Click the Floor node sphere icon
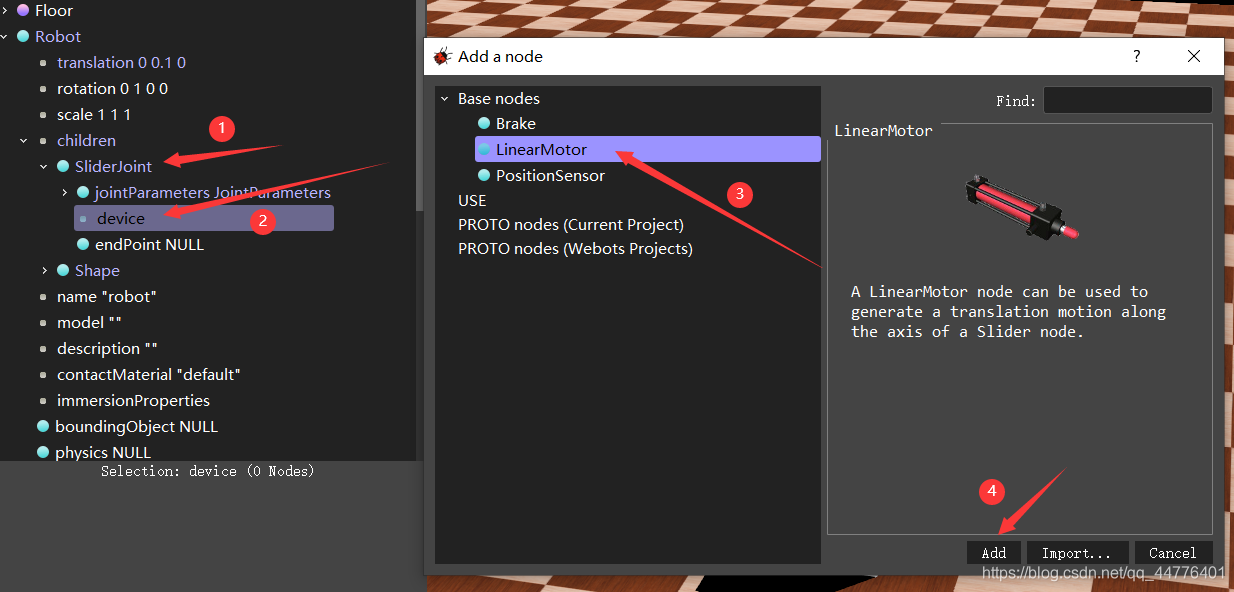This screenshot has height=592, width=1234. click(23, 10)
